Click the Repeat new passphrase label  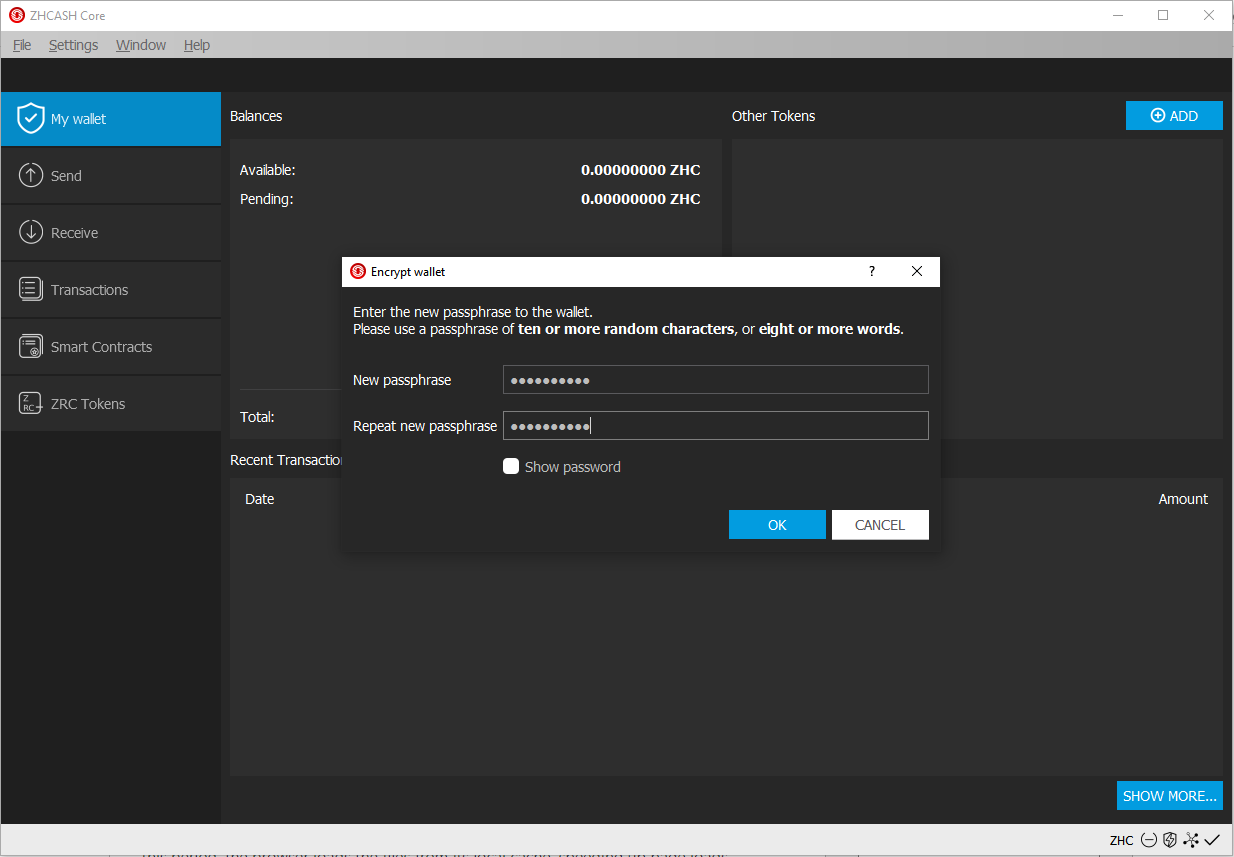(425, 426)
